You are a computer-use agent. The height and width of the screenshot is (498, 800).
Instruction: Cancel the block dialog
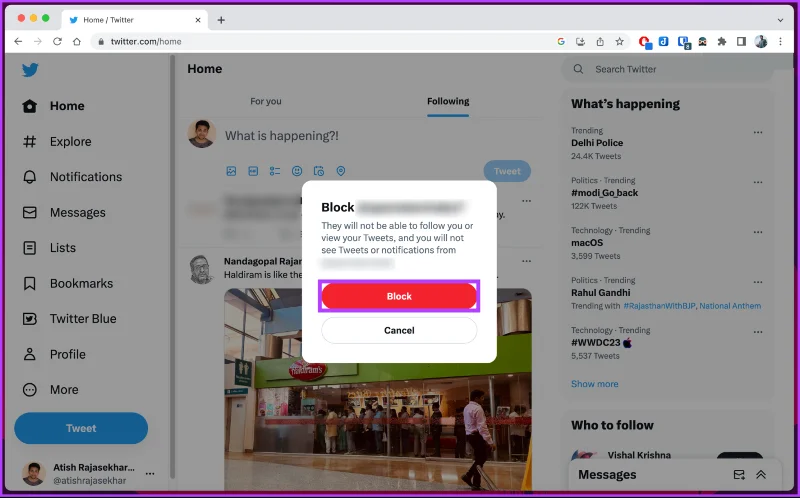(399, 330)
